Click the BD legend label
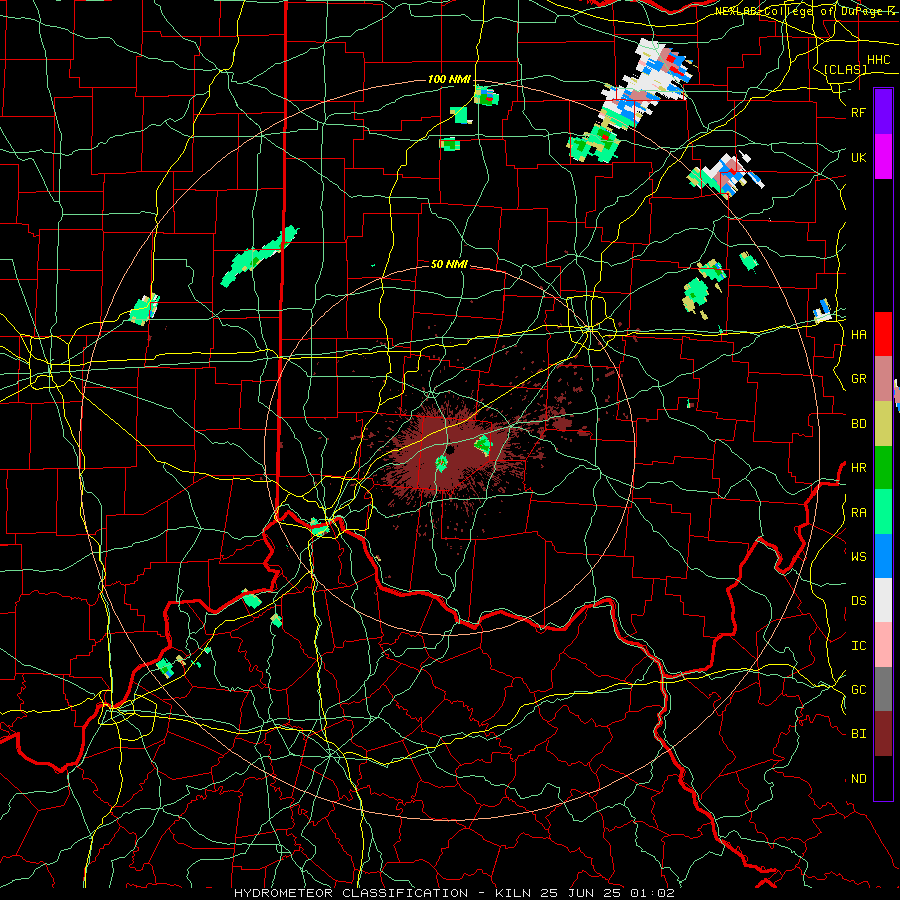This screenshot has height=900, width=900. (858, 424)
